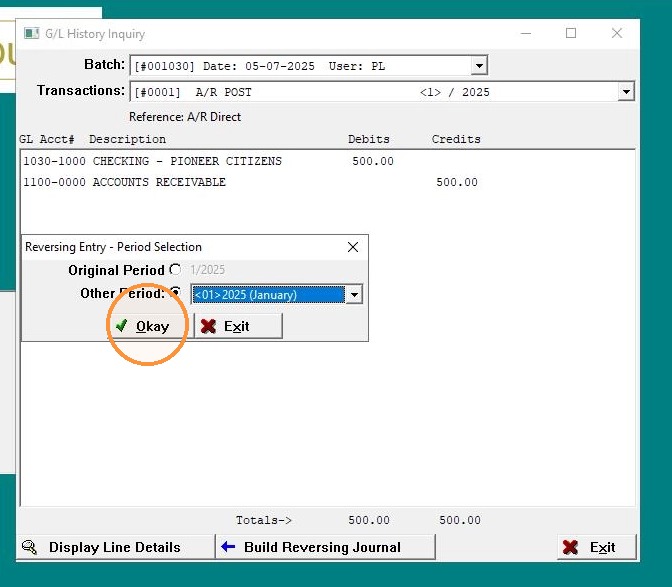Viewport: 672px width, 587px height.
Task: Click the Totals-> label
Action: pos(264,520)
